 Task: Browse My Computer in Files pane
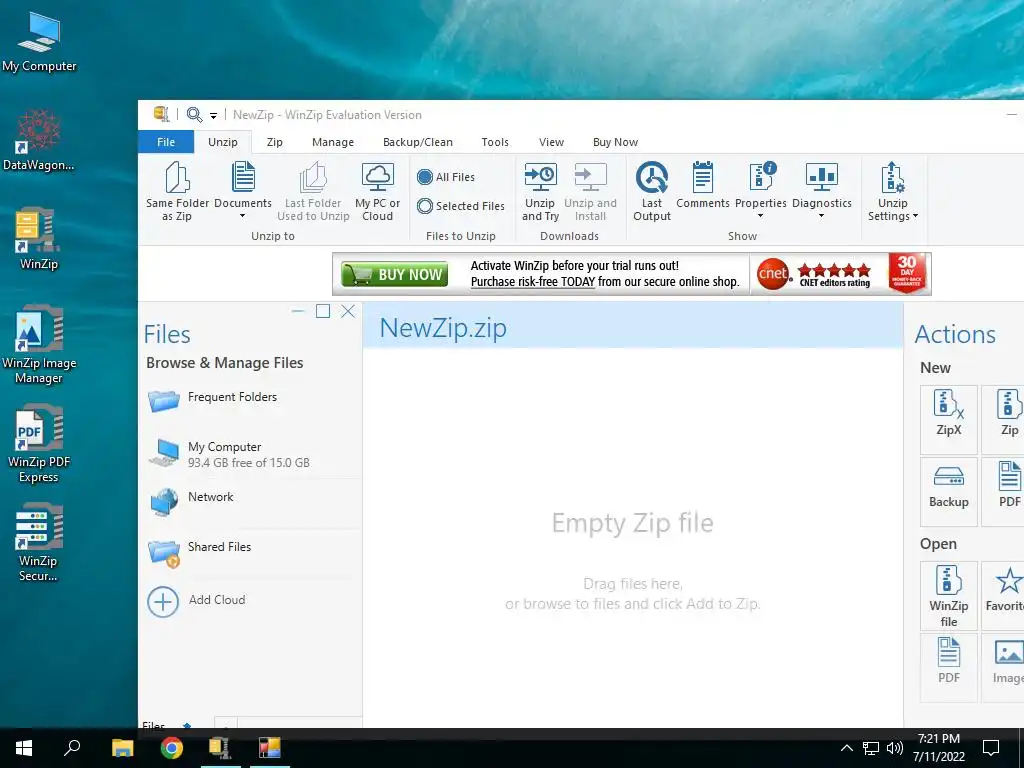click(x=253, y=454)
